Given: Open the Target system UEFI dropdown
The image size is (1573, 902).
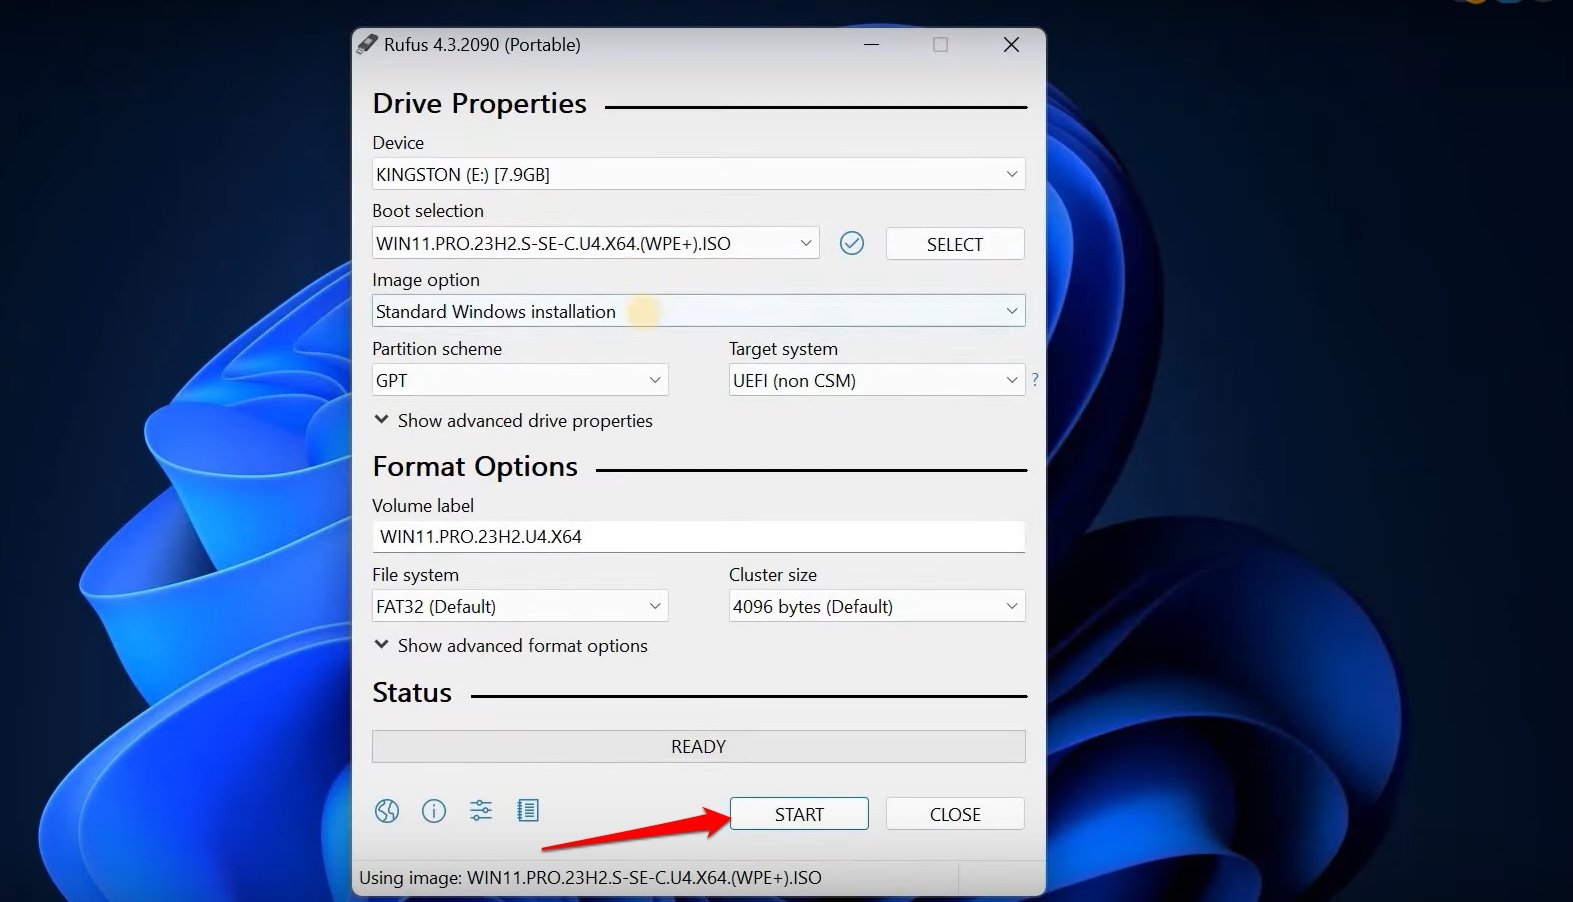Looking at the screenshot, I should (876, 380).
